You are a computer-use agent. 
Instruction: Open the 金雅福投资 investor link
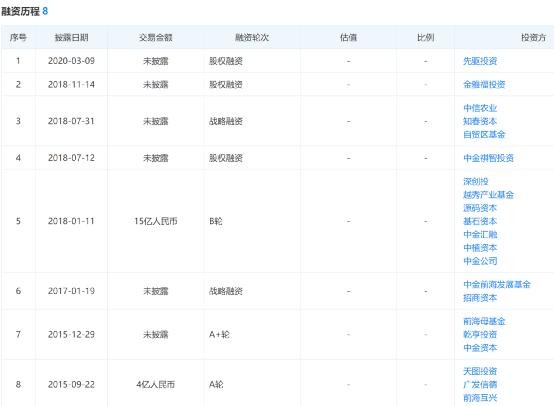(x=484, y=84)
